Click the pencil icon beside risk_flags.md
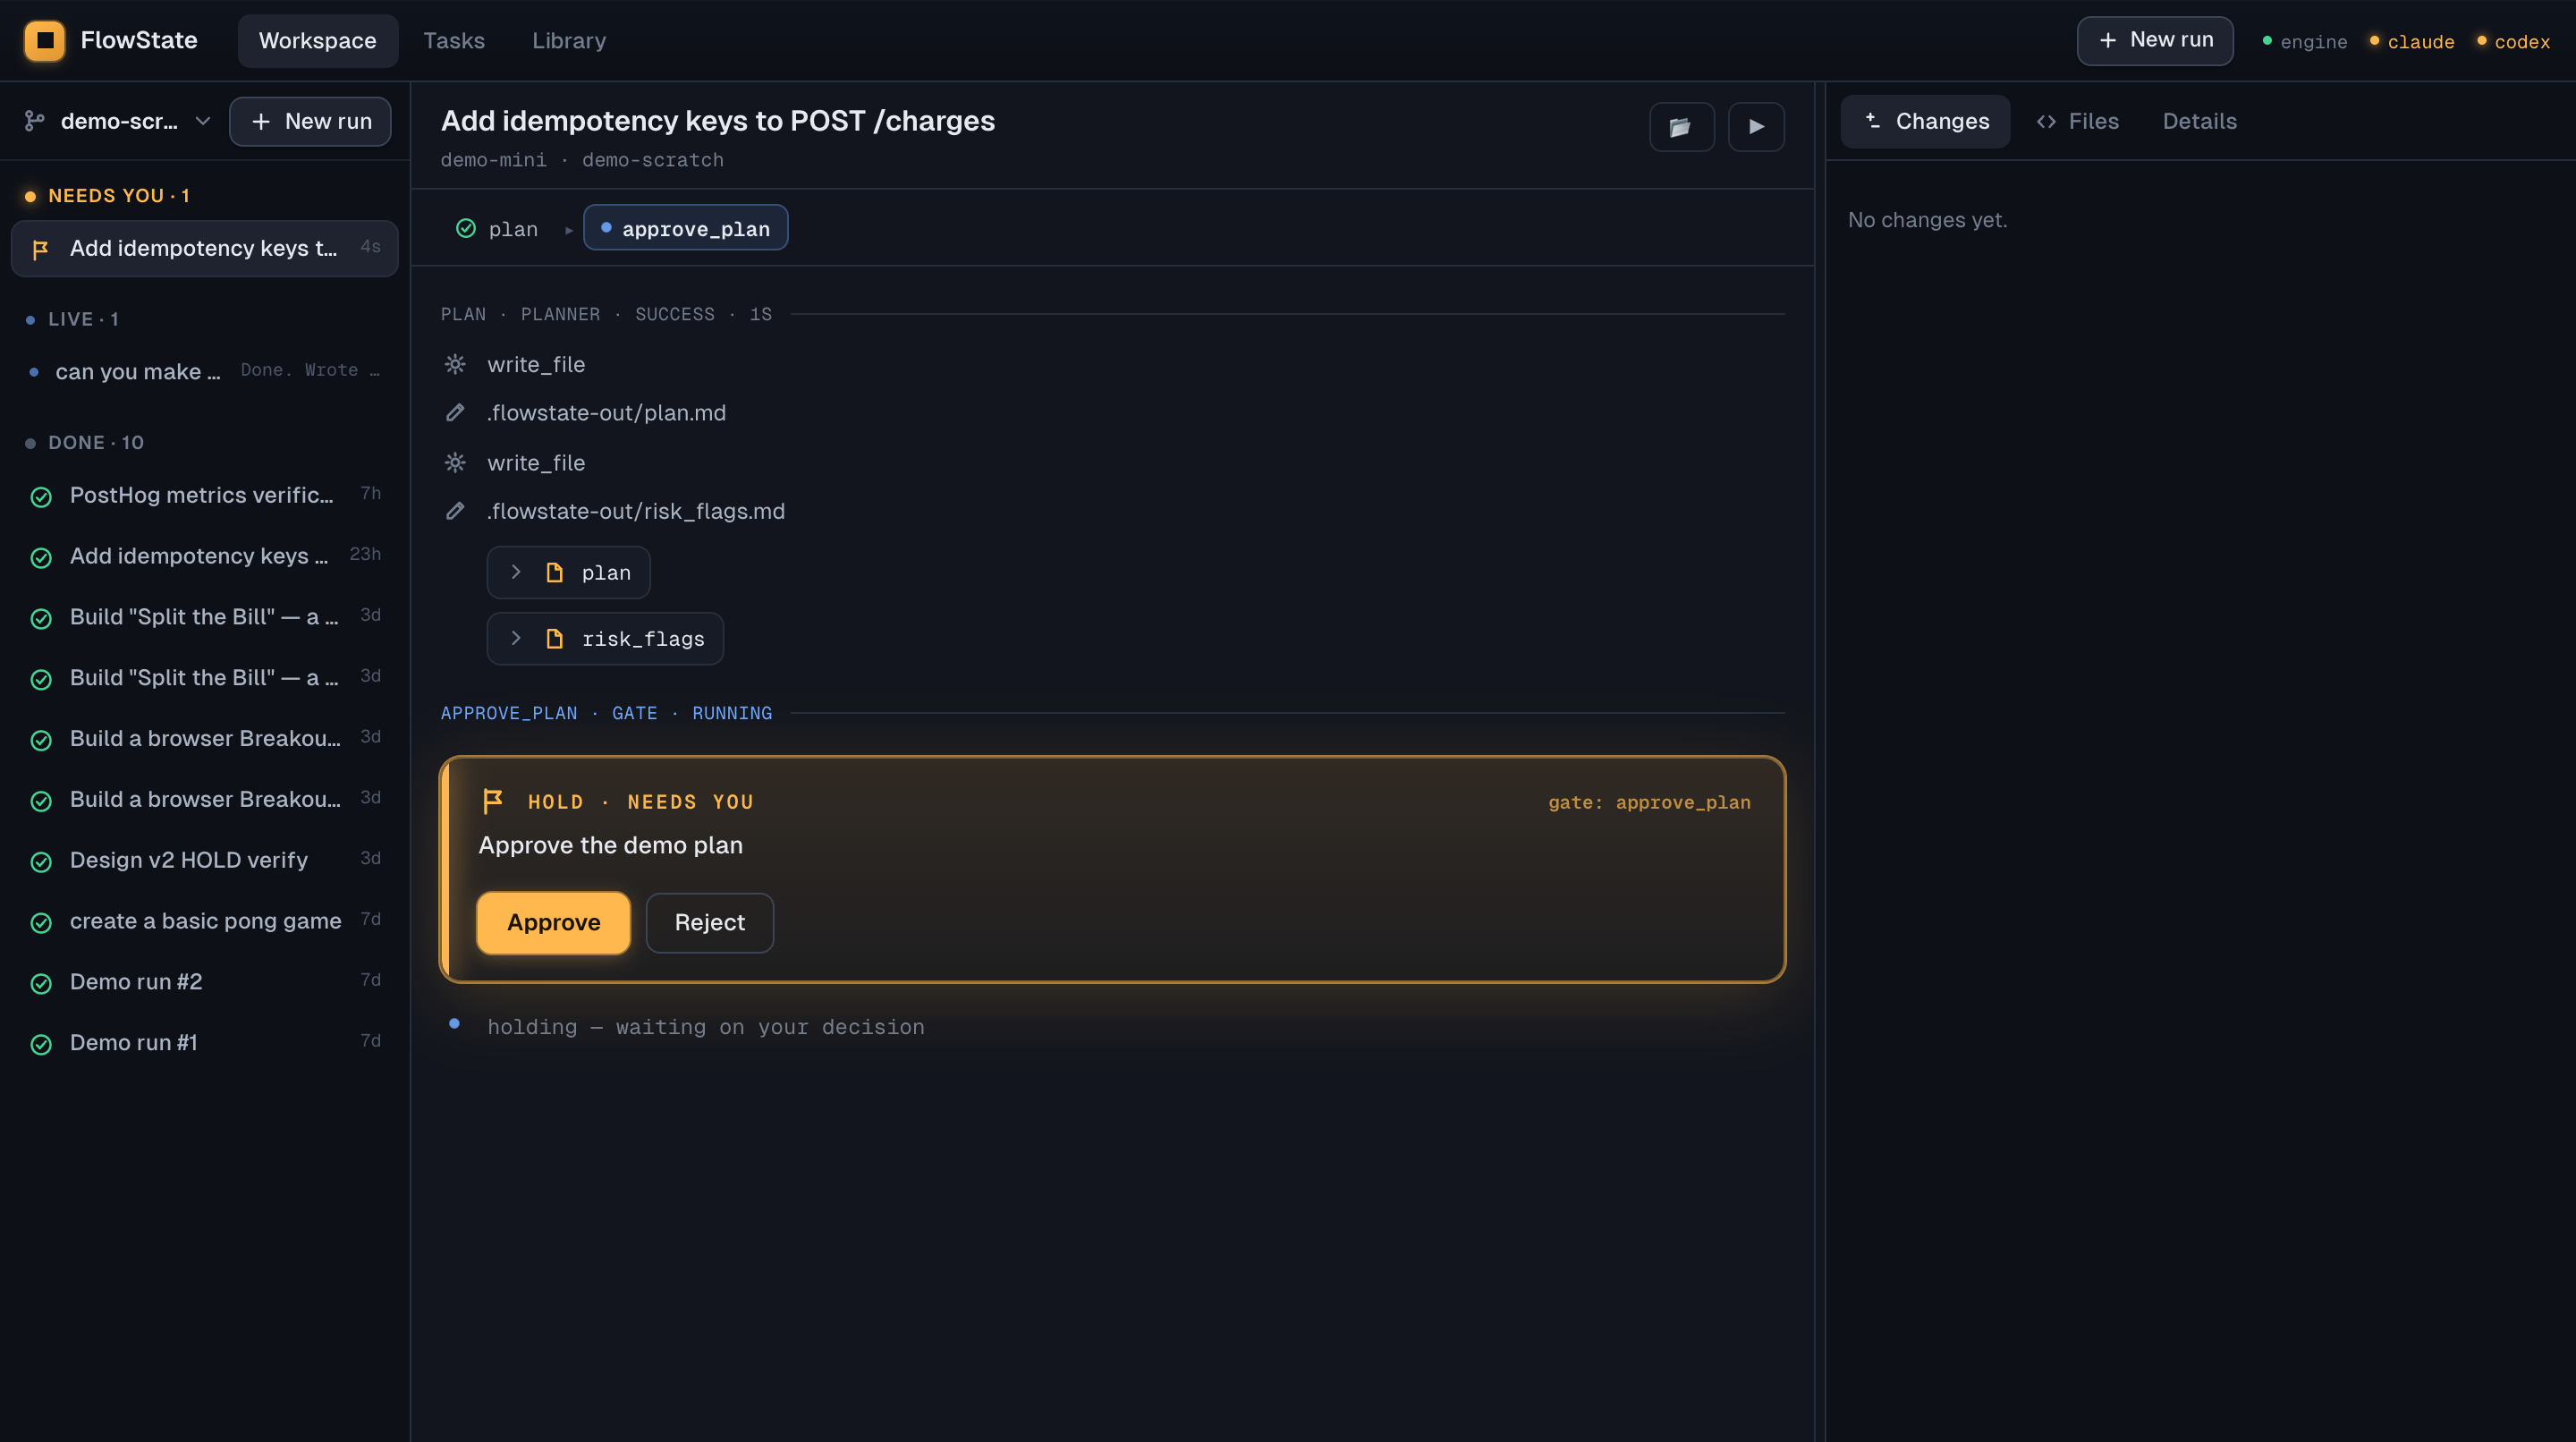The image size is (2576, 1442). (455, 510)
